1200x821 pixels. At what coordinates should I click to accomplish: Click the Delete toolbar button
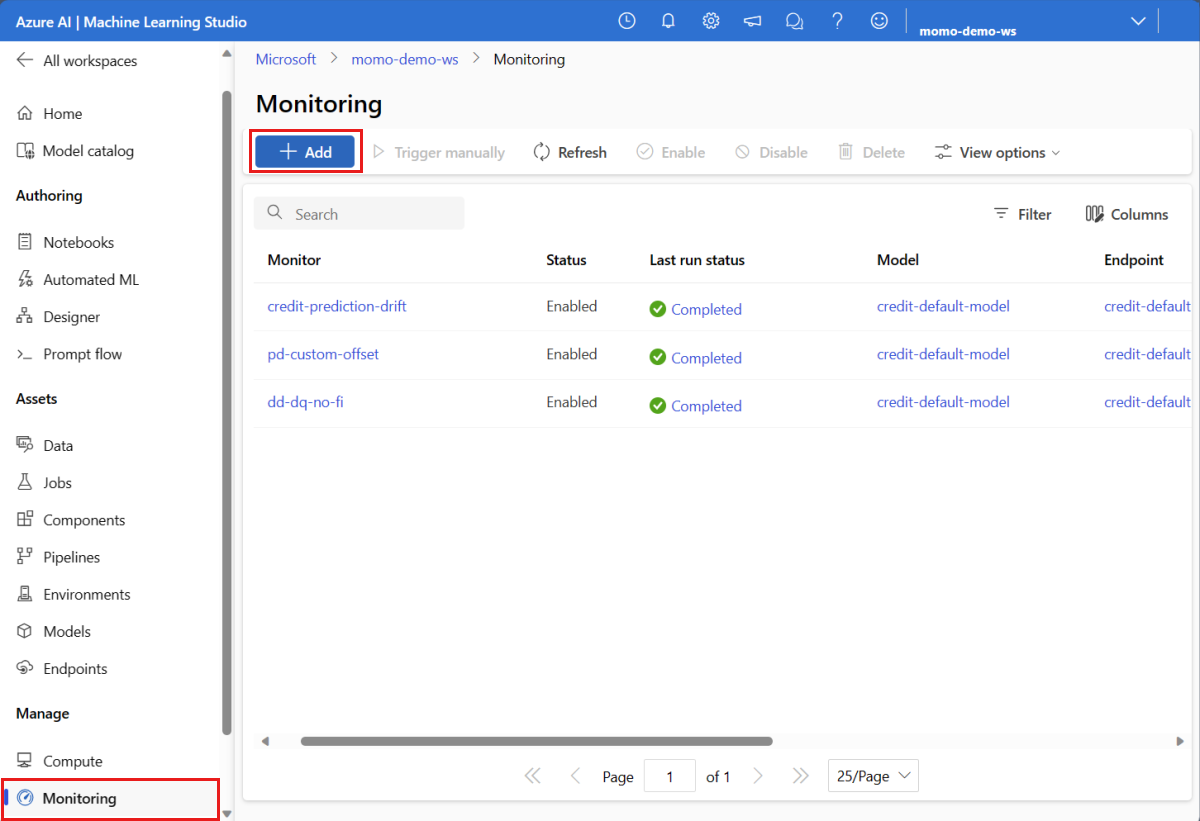pyautogui.click(x=871, y=152)
